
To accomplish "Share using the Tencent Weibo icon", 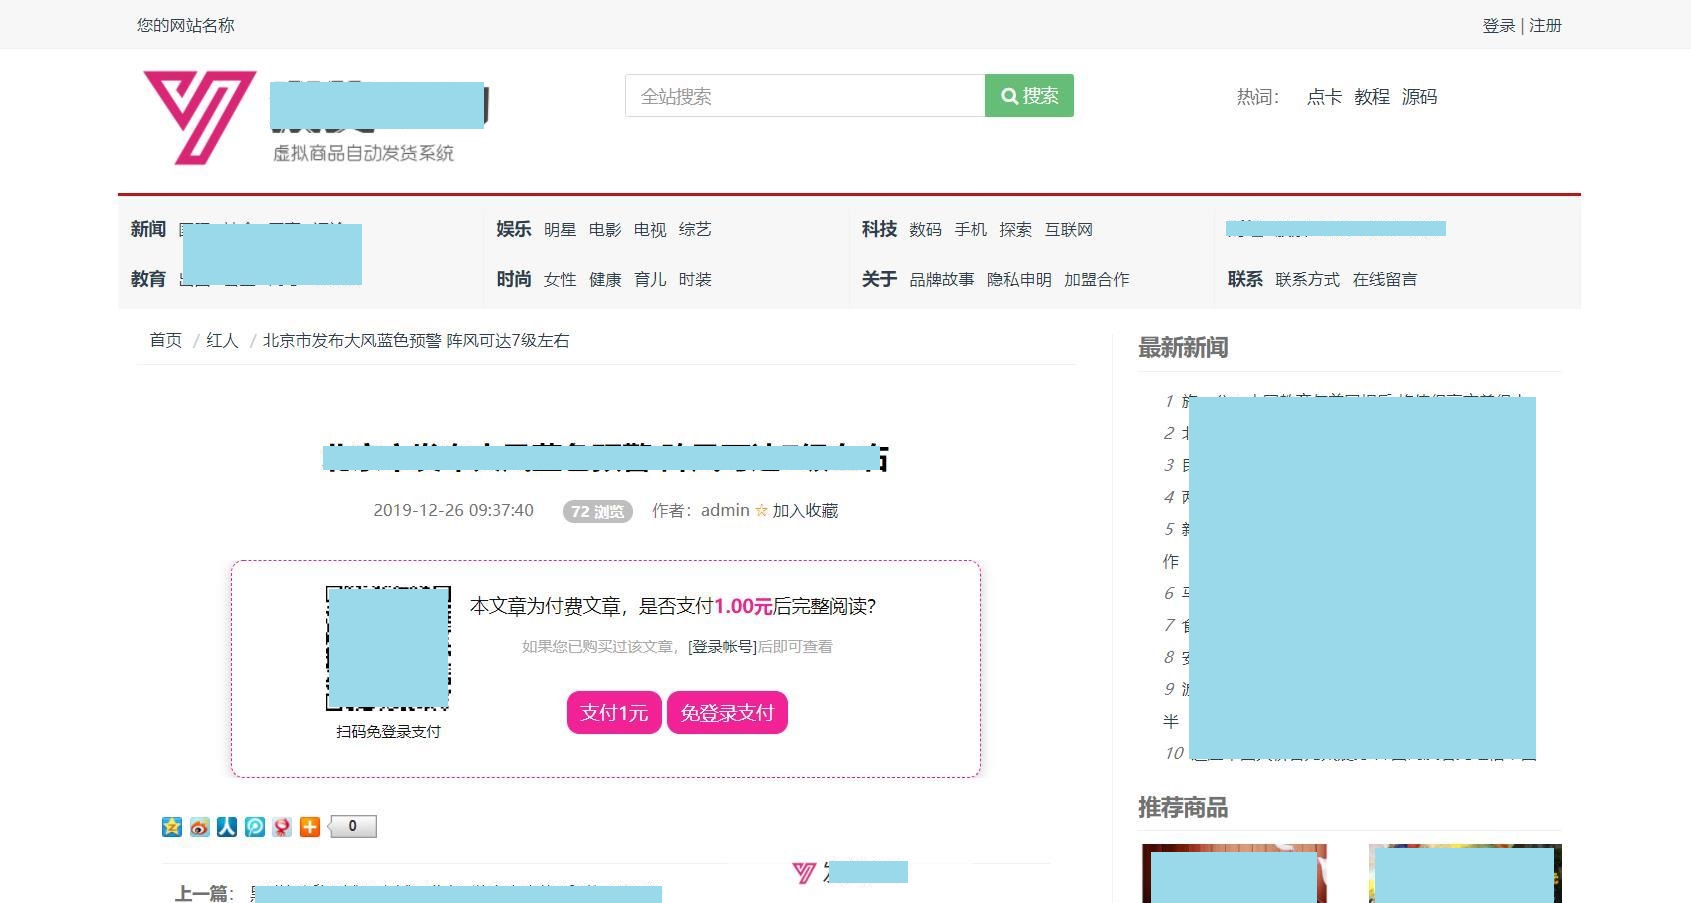I will pos(255,827).
